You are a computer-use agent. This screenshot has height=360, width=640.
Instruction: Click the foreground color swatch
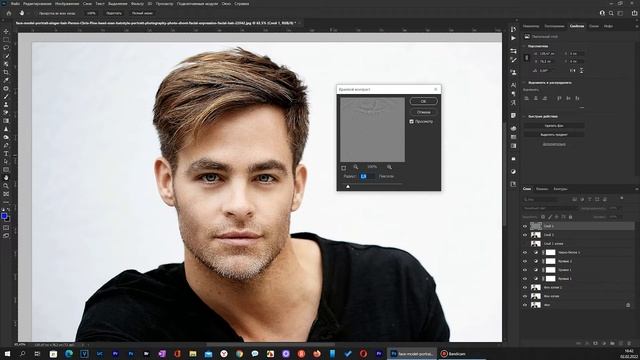pyautogui.click(x=4, y=216)
